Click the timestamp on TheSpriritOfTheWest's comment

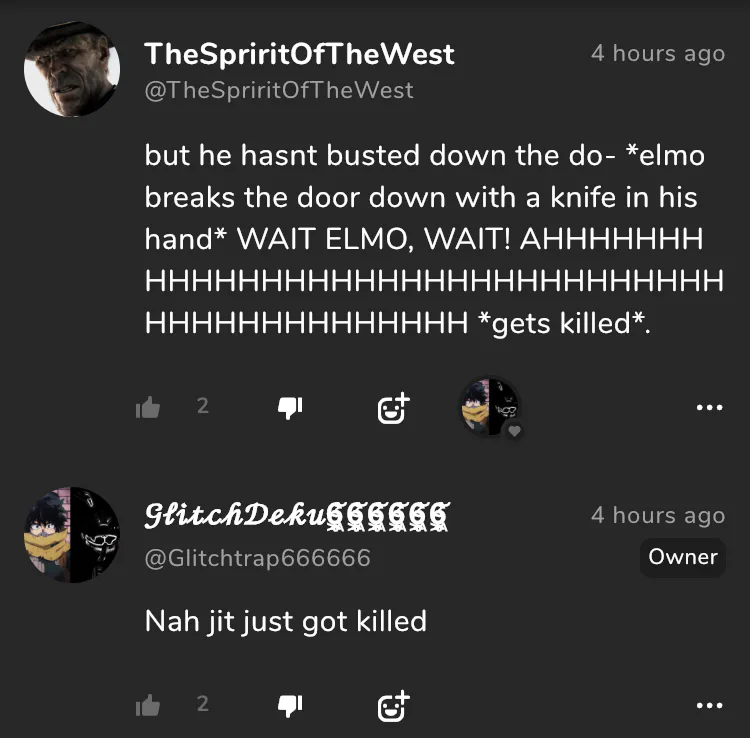[657, 53]
